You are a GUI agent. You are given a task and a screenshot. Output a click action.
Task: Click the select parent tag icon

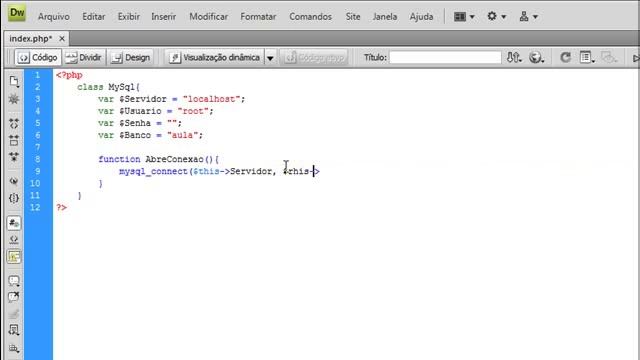point(14,181)
